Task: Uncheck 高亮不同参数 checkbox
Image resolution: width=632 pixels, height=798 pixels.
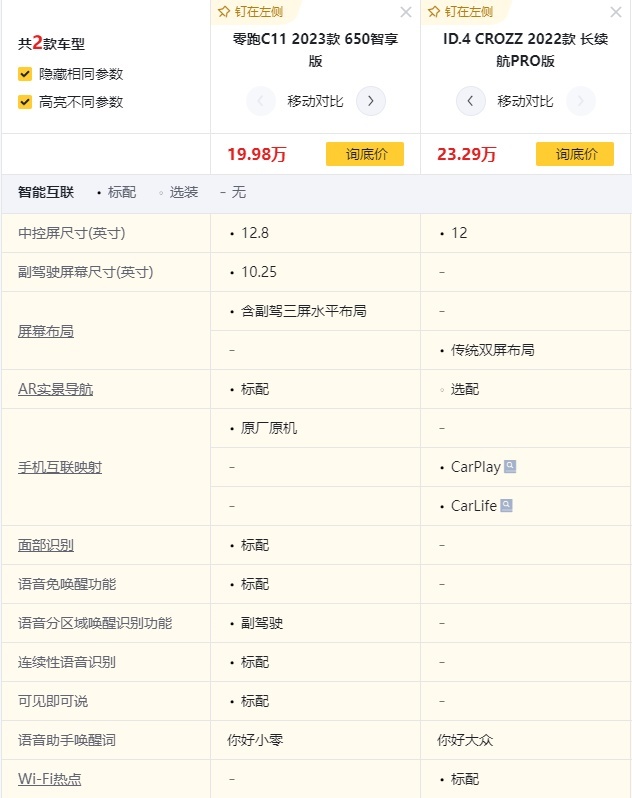Action: pyautogui.click(x=25, y=102)
